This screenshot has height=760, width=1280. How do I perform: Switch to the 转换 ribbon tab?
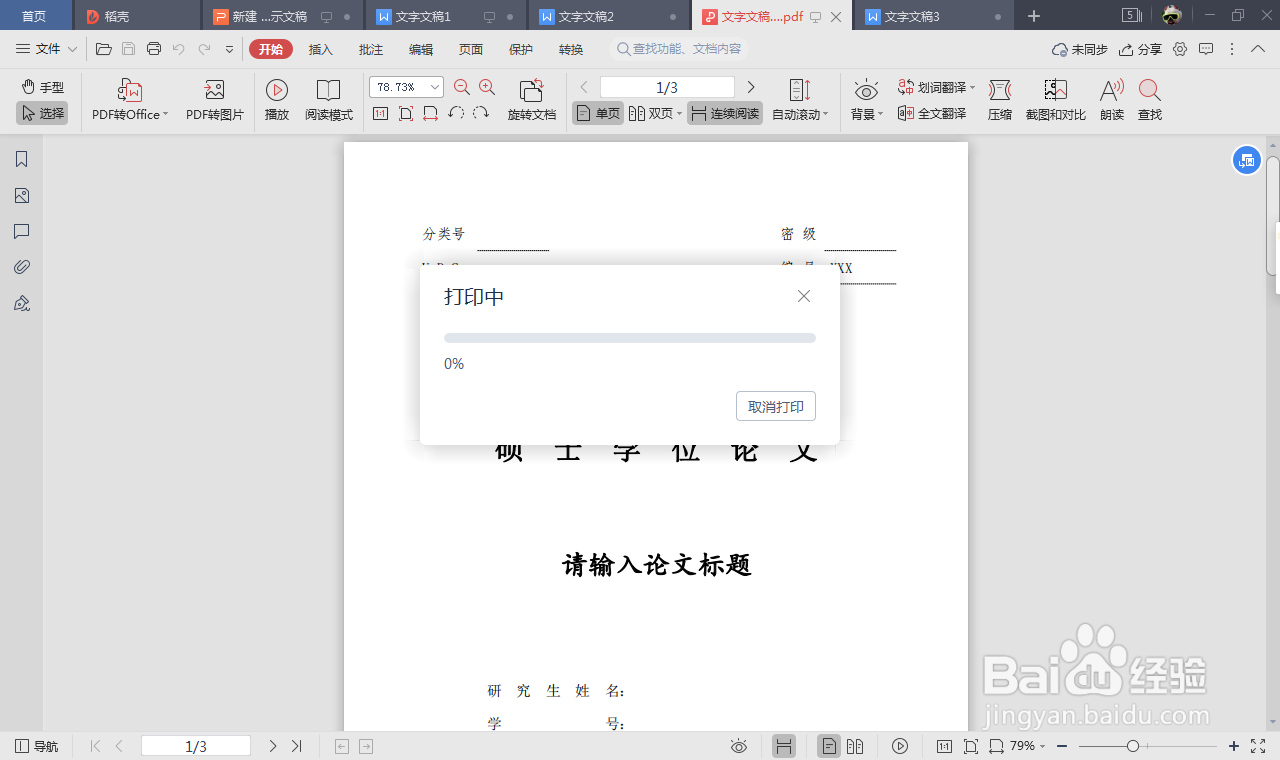point(571,49)
